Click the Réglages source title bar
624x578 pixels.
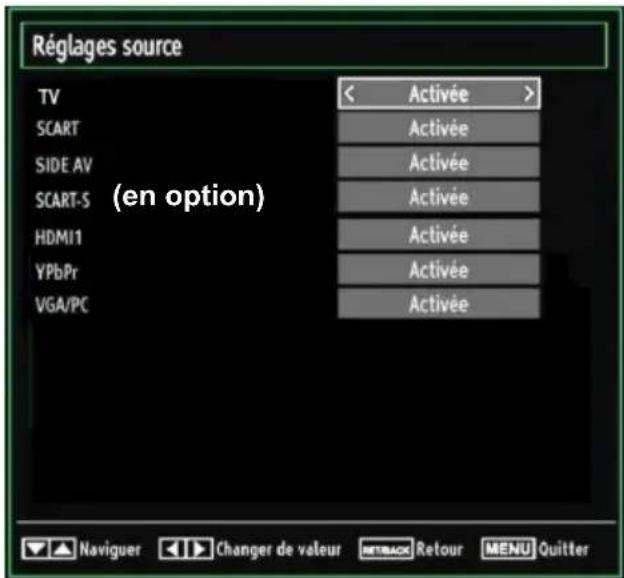click(x=314, y=45)
